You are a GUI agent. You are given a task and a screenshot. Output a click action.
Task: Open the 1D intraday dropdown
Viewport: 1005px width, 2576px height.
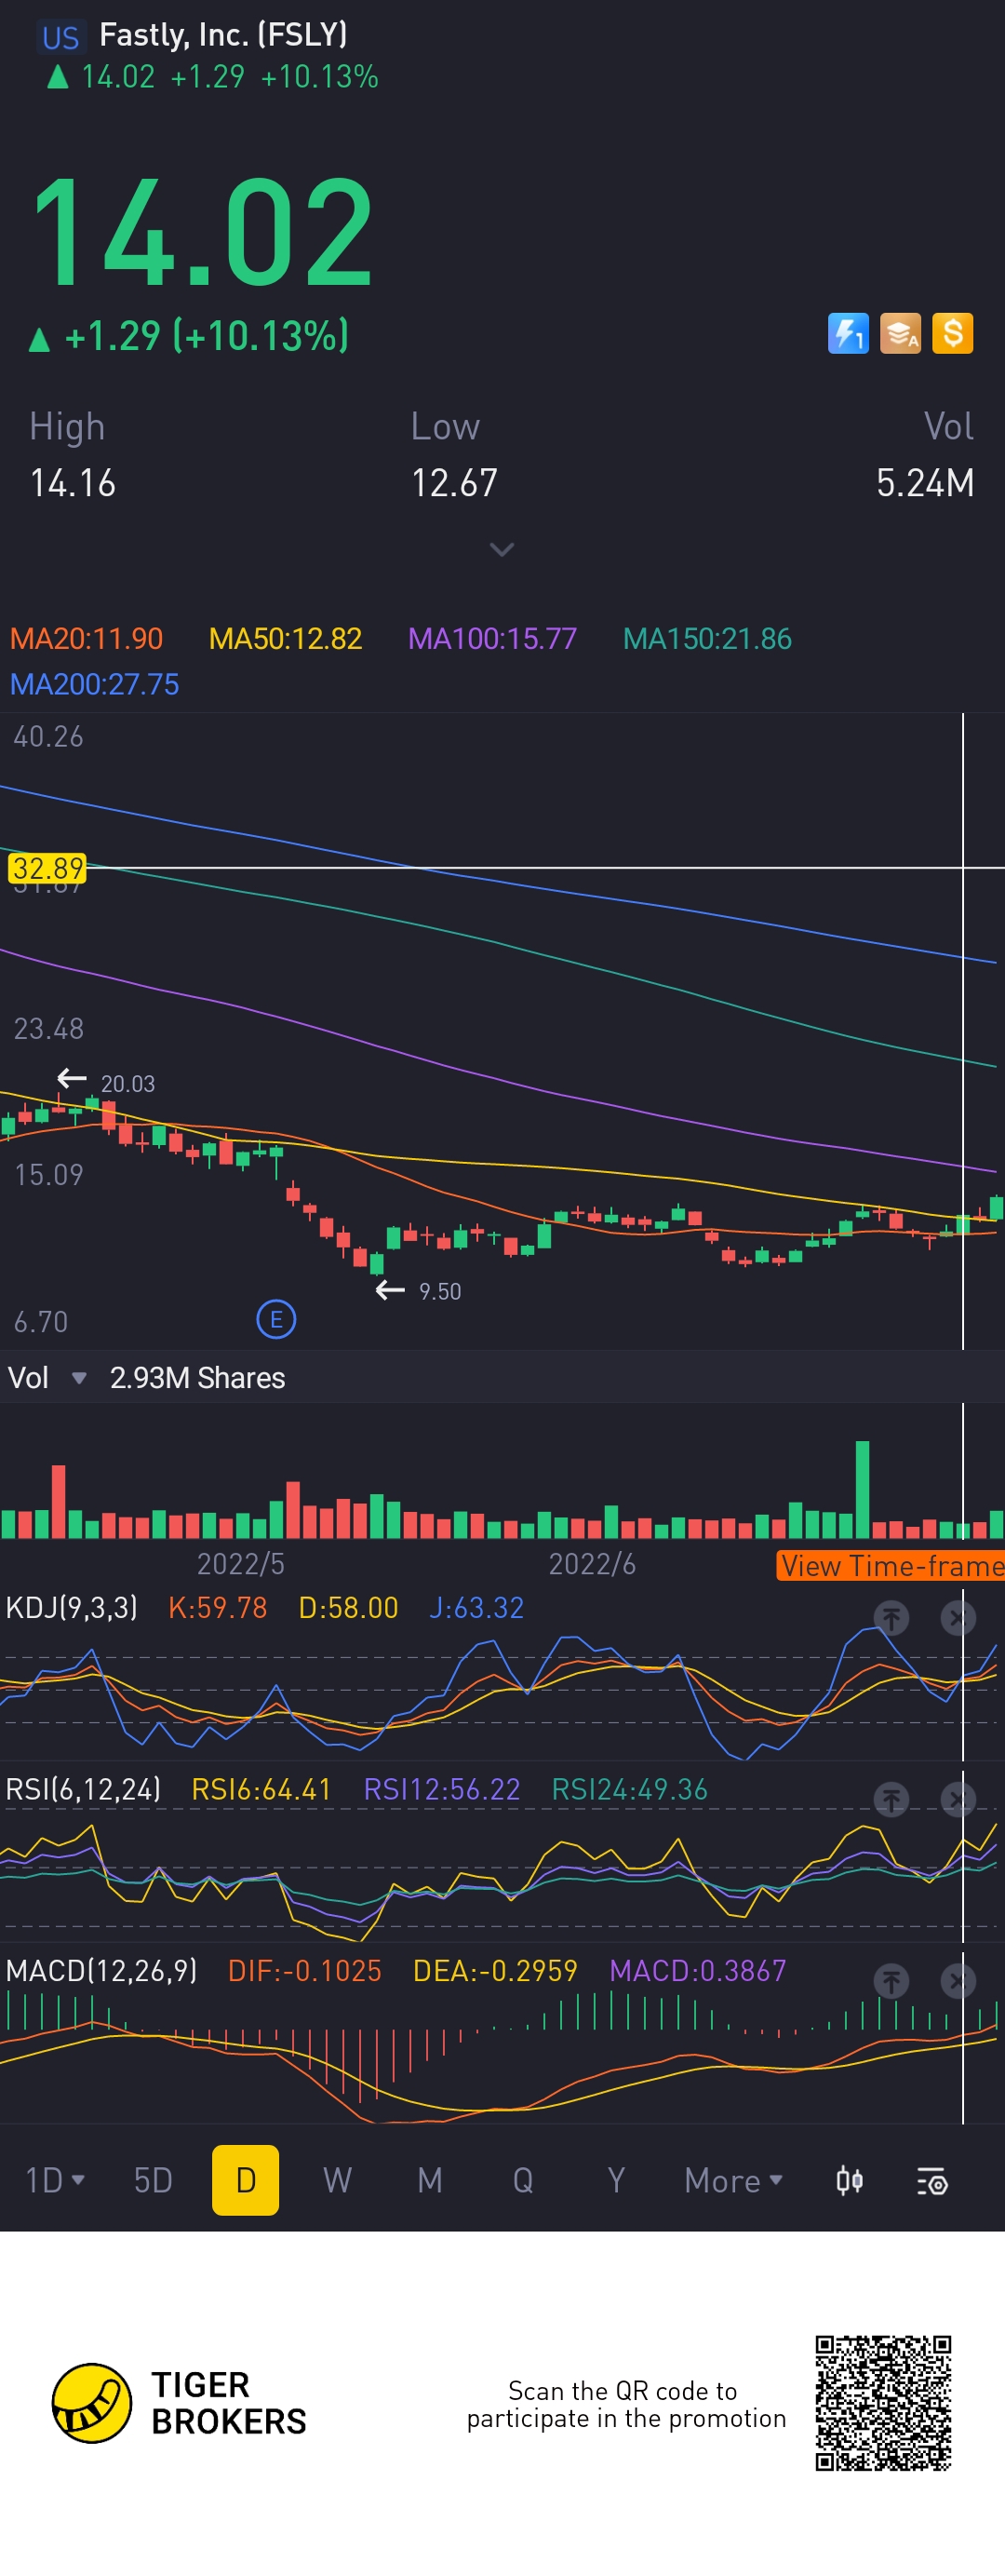coord(54,2180)
